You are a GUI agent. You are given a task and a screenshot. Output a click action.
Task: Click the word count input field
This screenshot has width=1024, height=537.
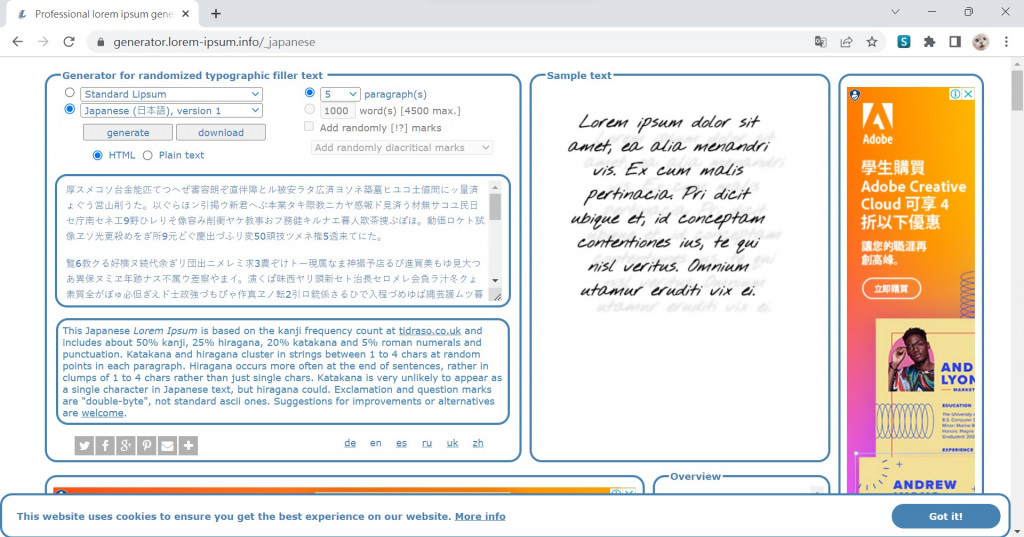click(x=338, y=111)
